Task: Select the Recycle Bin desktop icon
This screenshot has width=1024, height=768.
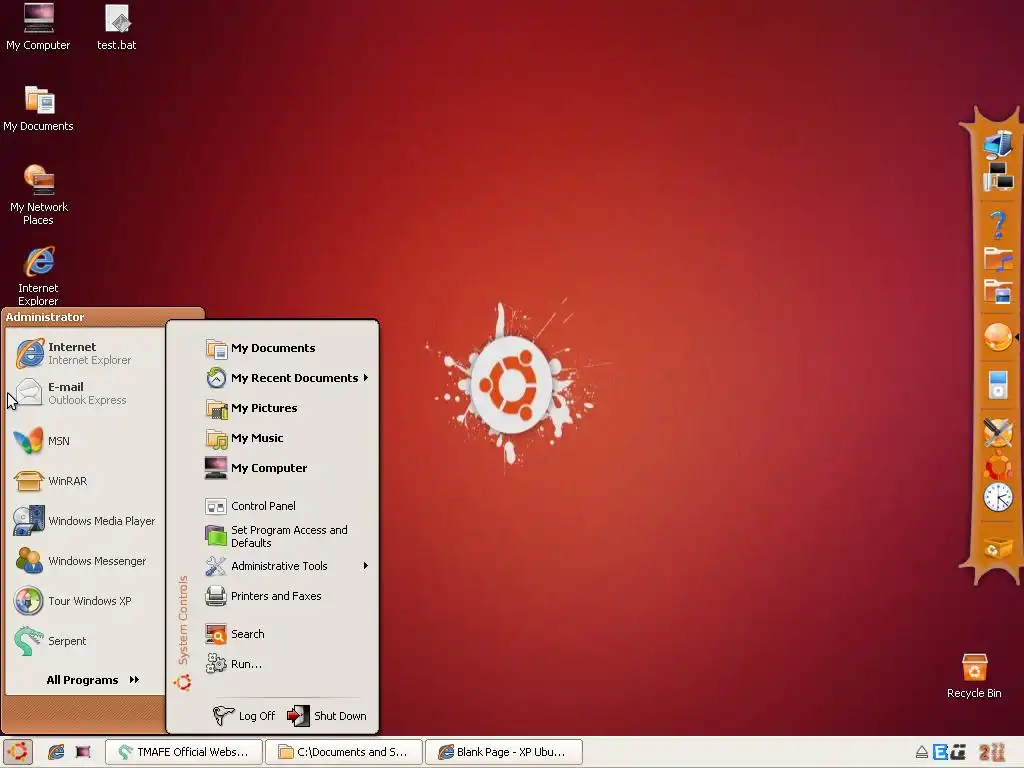Action: (974, 677)
